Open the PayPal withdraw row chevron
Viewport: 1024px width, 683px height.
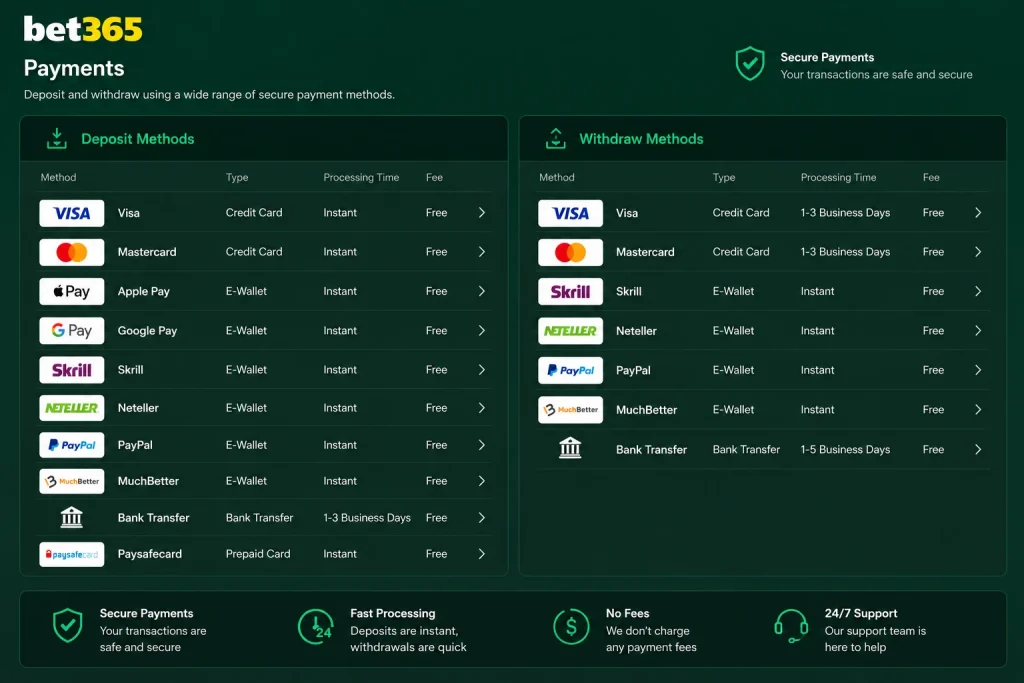[x=978, y=370]
